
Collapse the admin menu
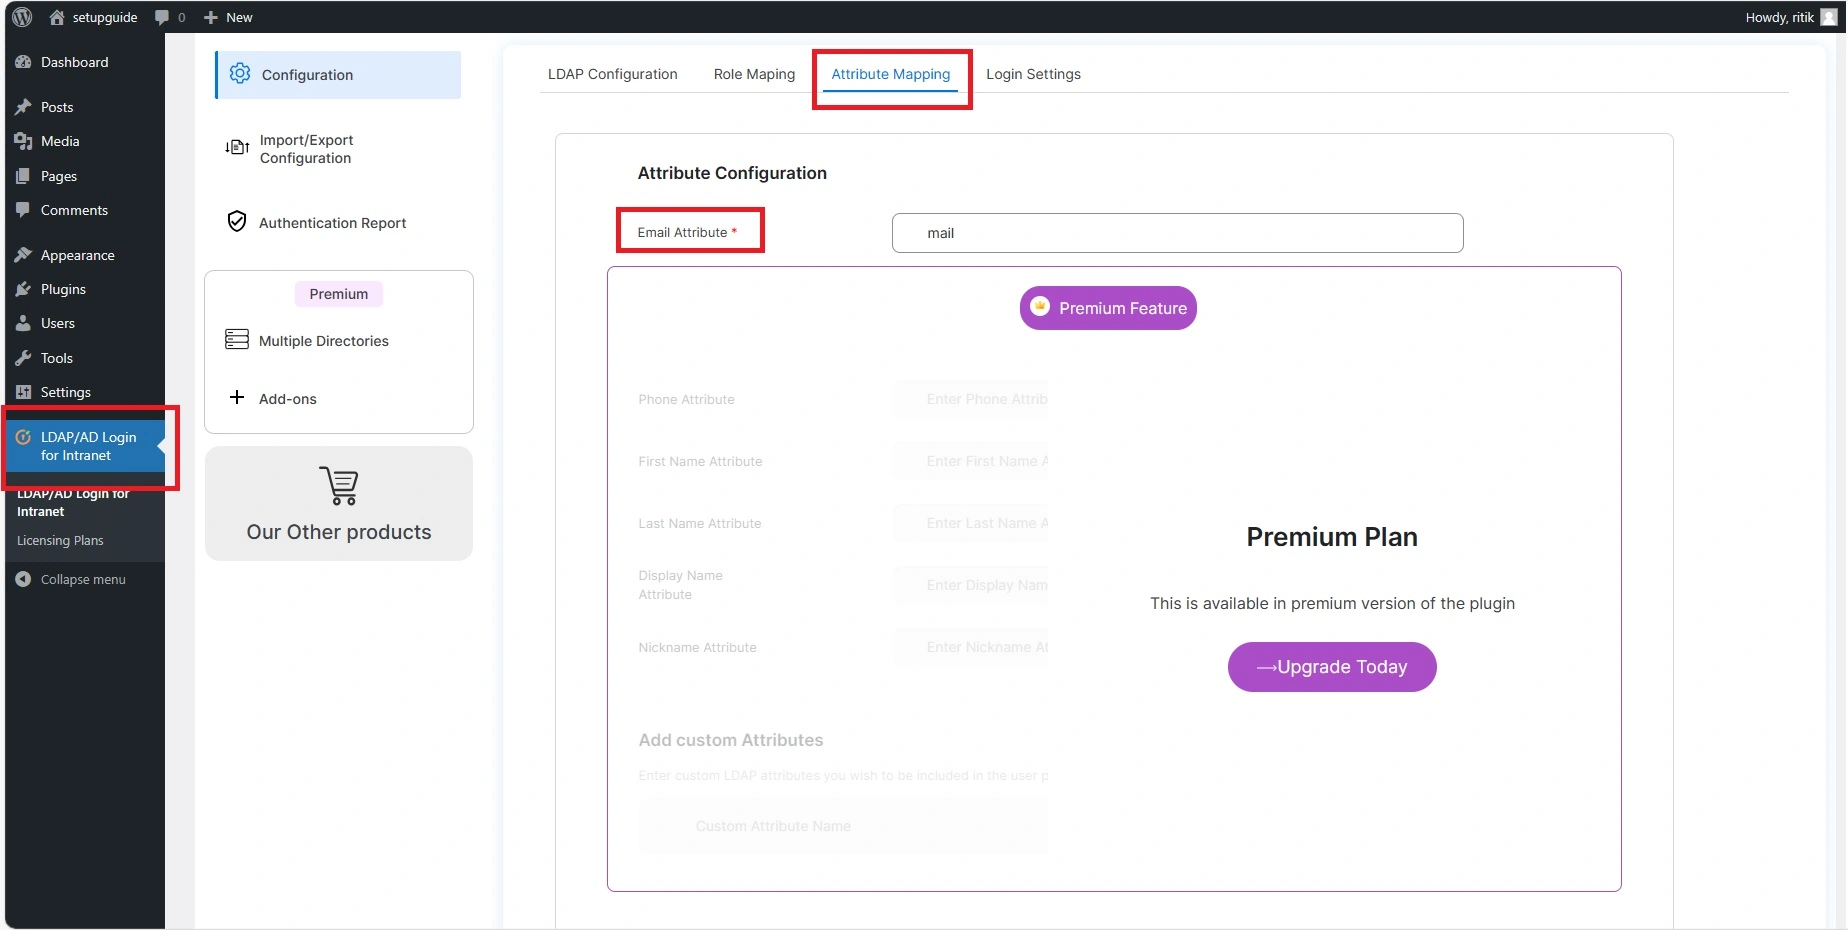click(85, 580)
